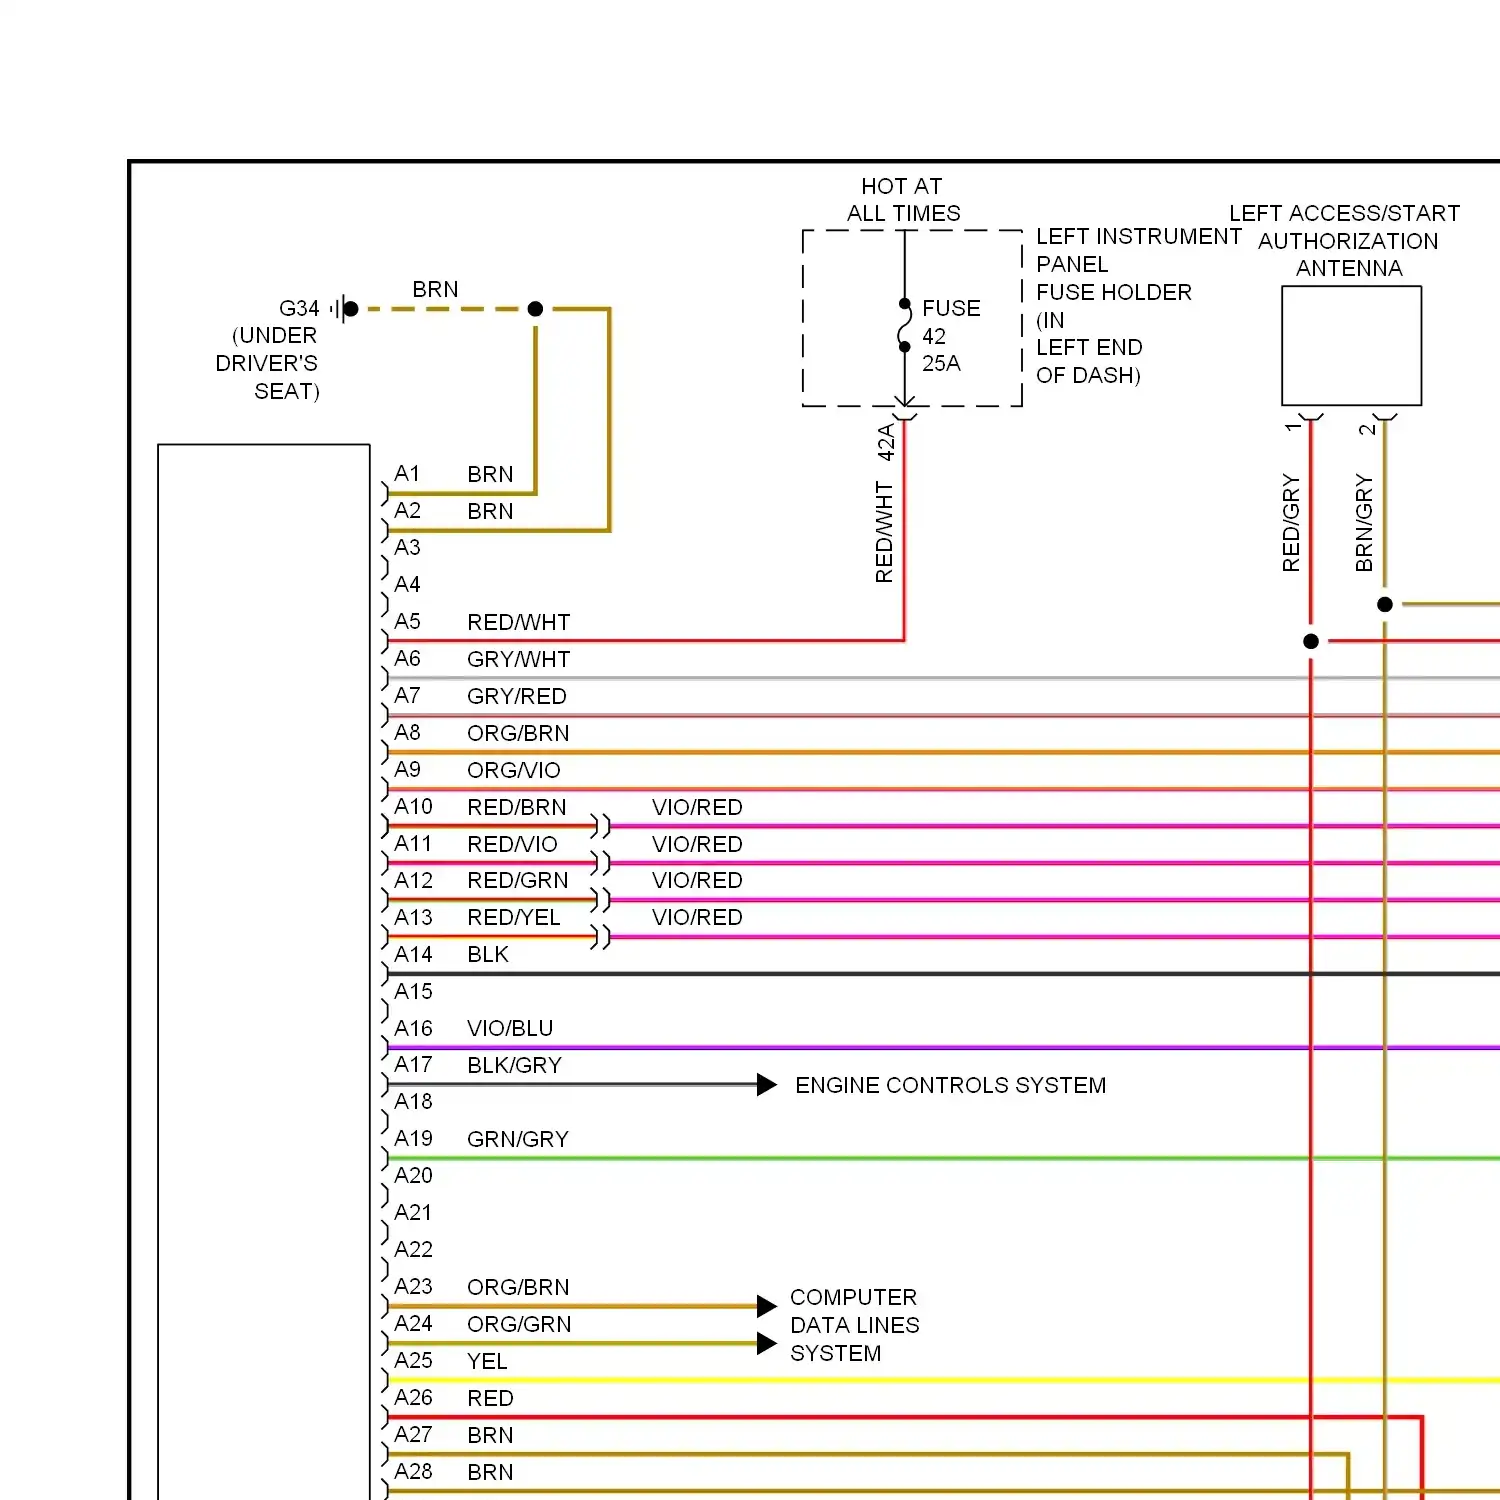
Task: Click the inline connector on the A11 wire
Action: [600, 863]
